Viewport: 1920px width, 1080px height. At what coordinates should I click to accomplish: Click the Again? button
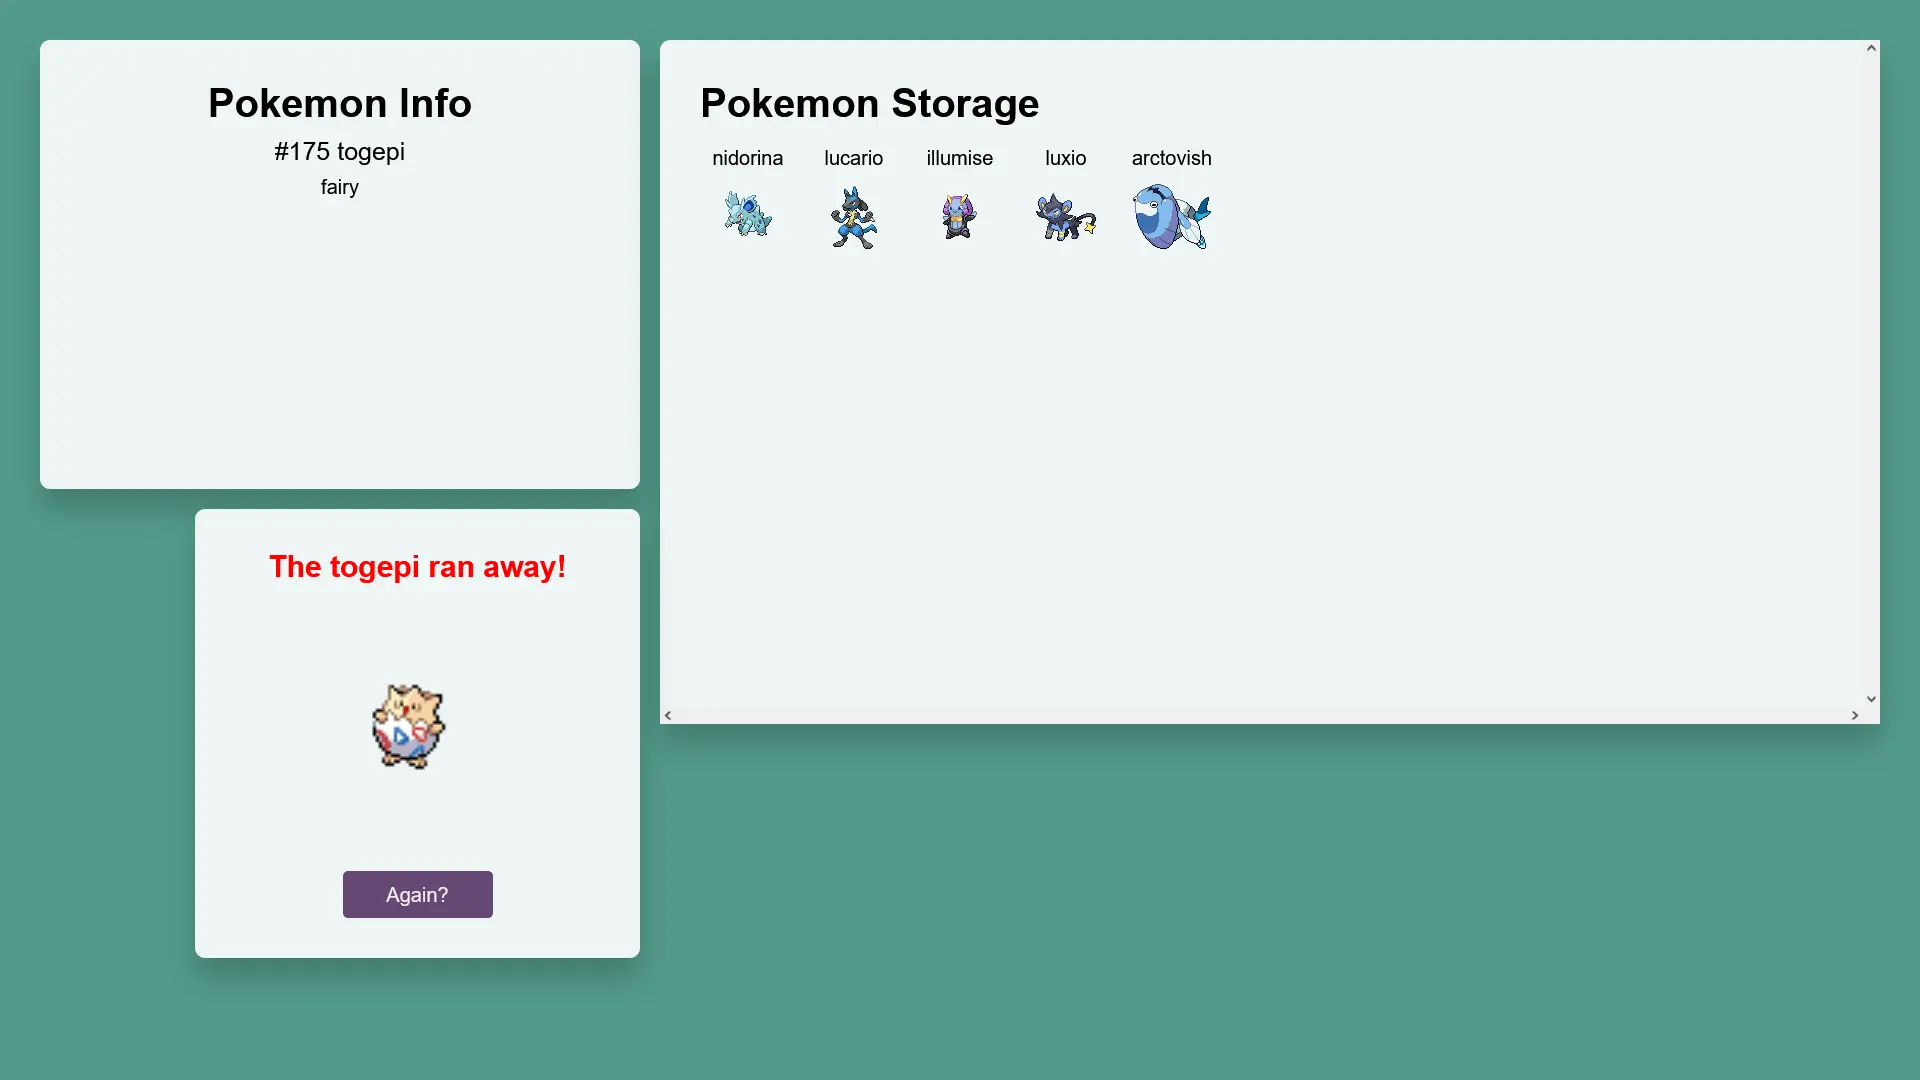click(418, 894)
